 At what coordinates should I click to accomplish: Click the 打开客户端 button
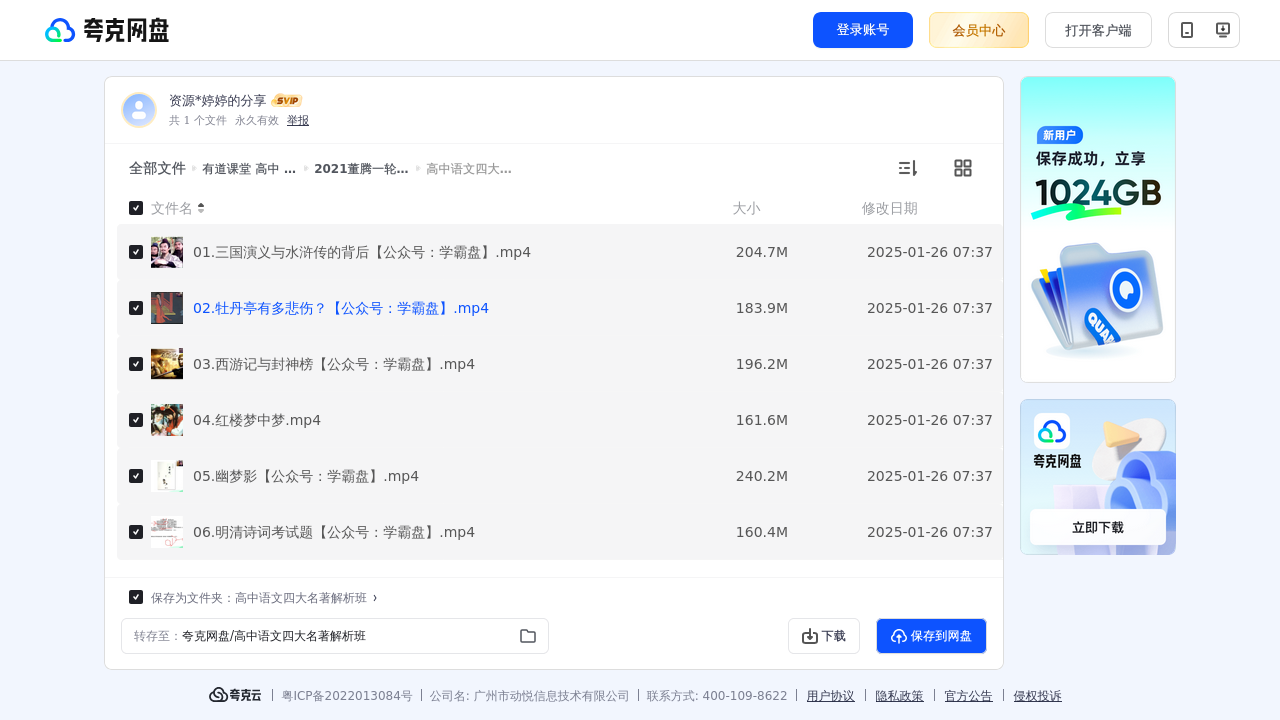tap(1098, 30)
